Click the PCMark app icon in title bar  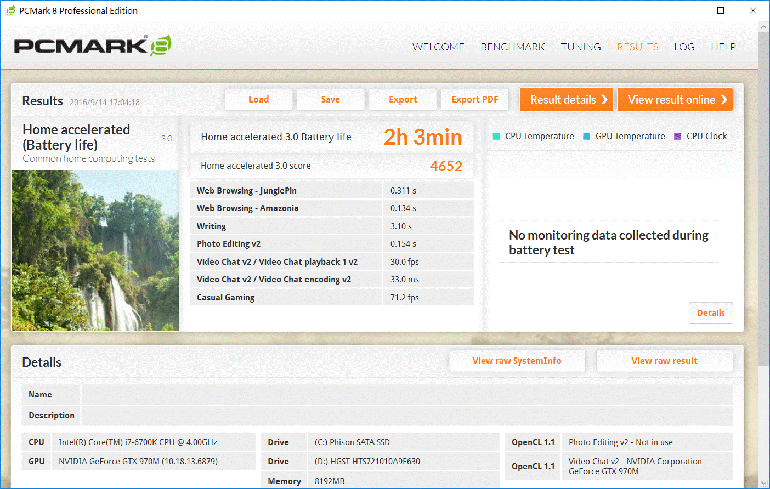[x=10, y=10]
